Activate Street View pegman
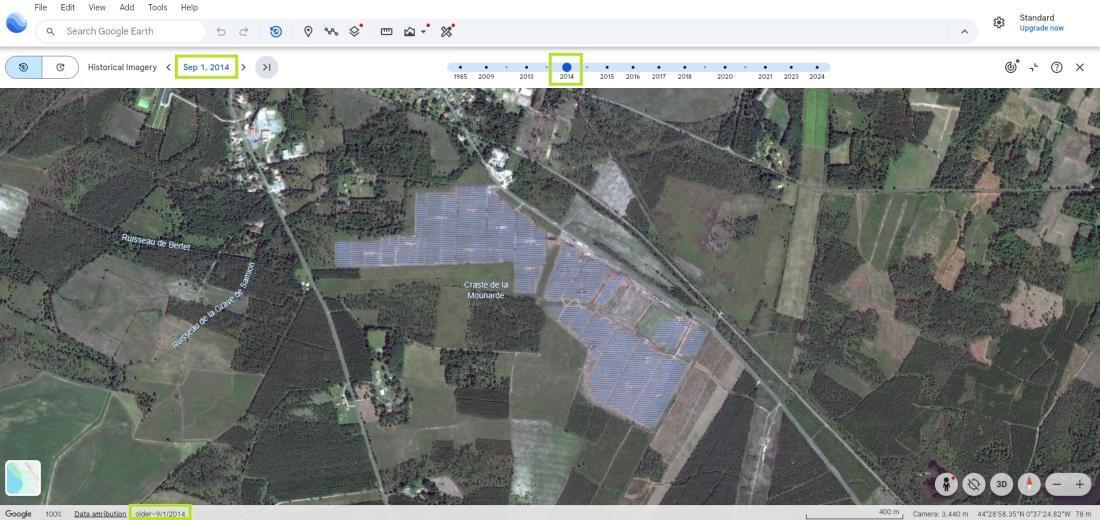The width and height of the screenshot is (1100, 520). 946,484
